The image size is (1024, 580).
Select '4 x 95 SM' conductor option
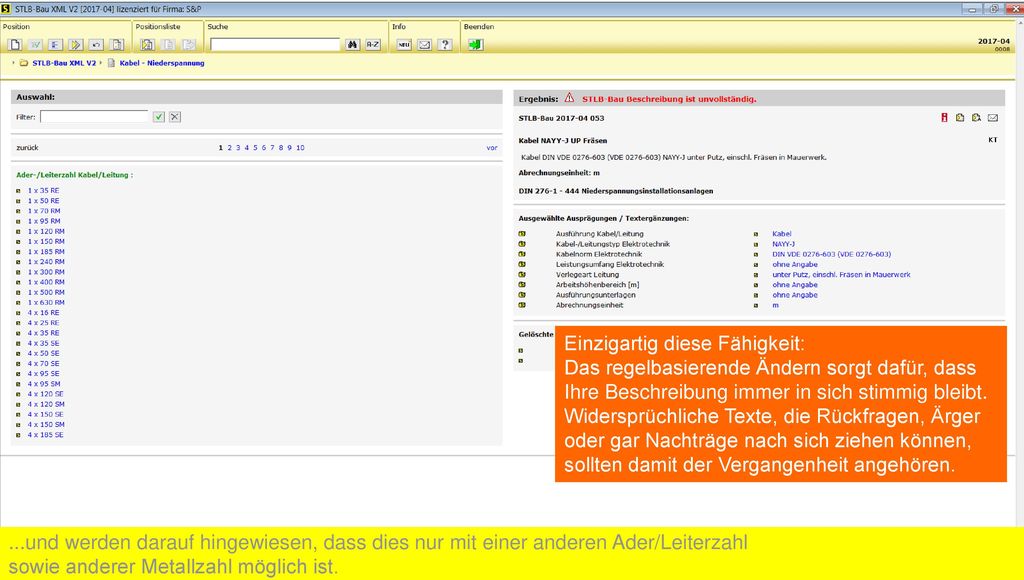[x=44, y=384]
